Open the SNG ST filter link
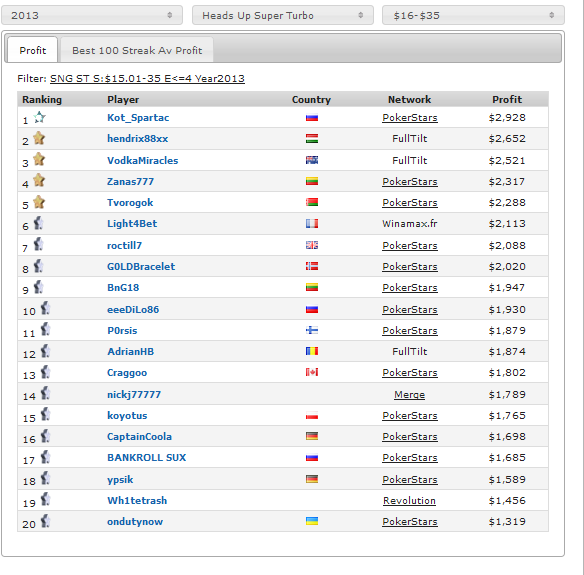 tap(147, 79)
